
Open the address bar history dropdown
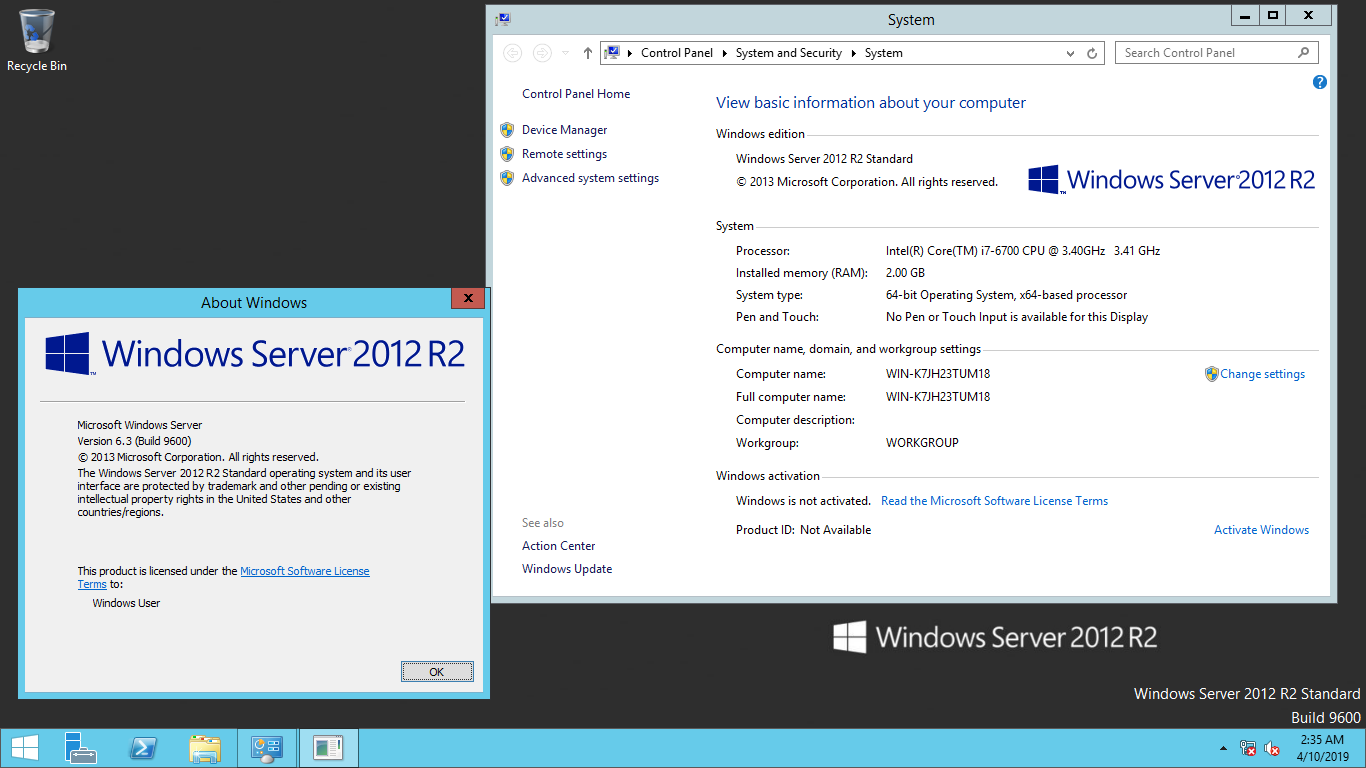1071,53
